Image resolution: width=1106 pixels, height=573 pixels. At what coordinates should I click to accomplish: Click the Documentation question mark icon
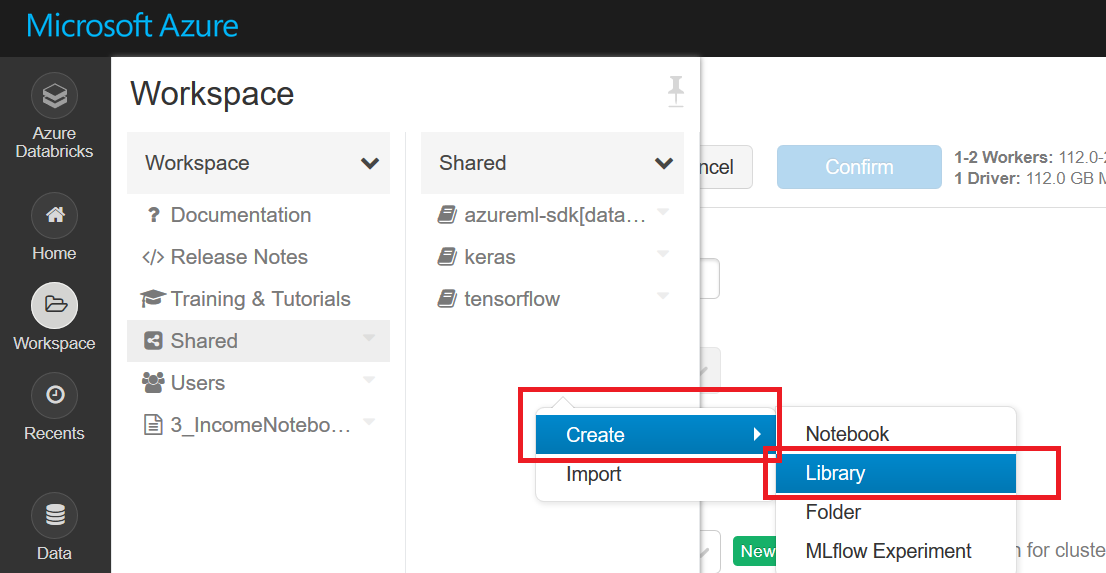[x=153, y=215]
